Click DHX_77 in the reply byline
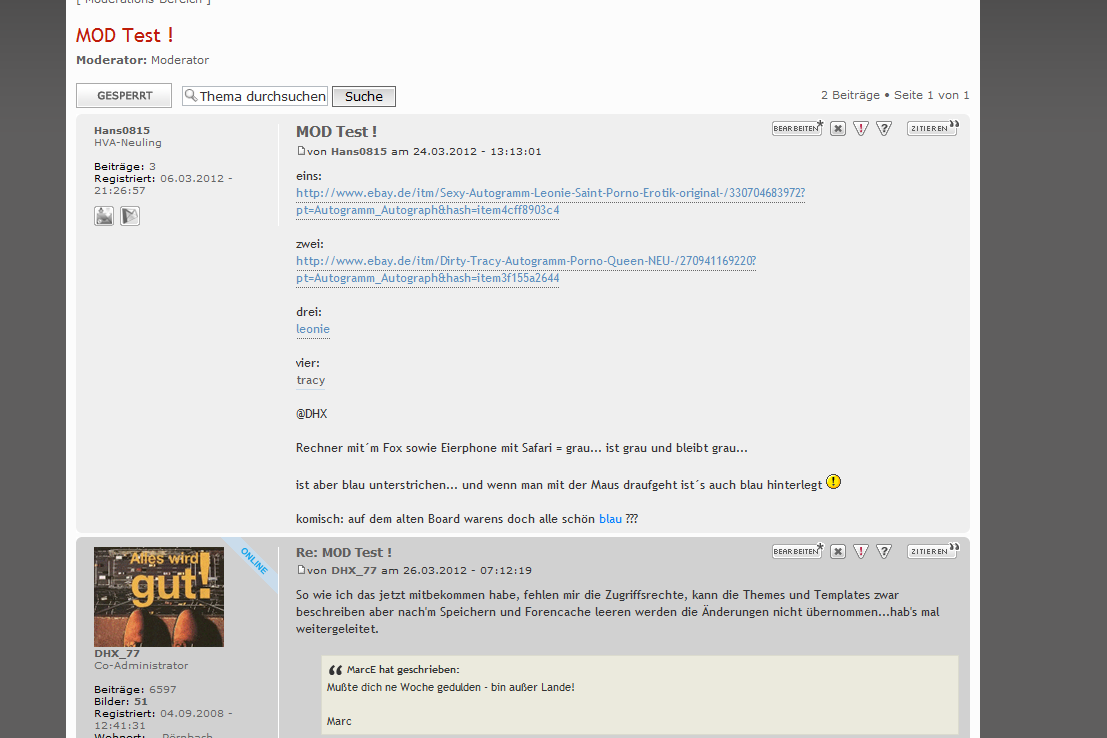Screen dimensions: 1107x738 pos(354,570)
